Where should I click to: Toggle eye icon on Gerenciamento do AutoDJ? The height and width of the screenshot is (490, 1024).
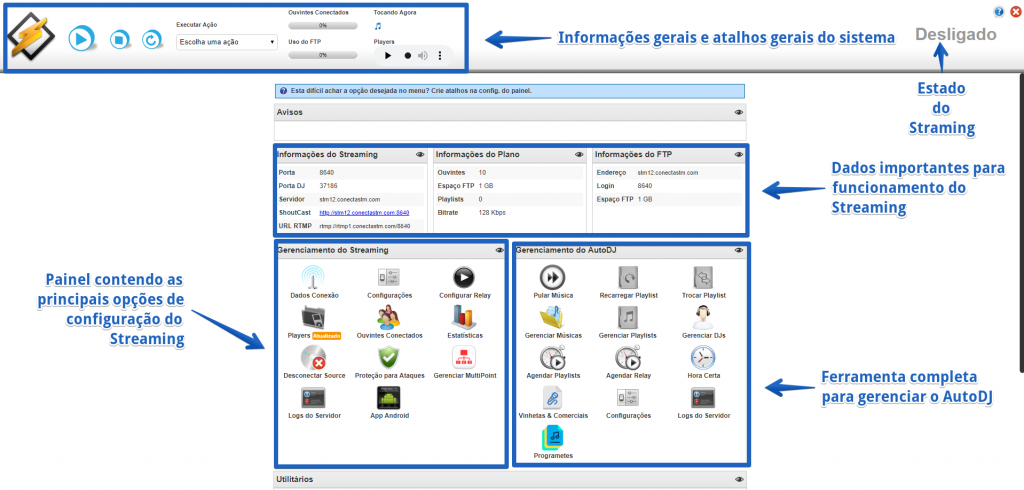(738, 250)
